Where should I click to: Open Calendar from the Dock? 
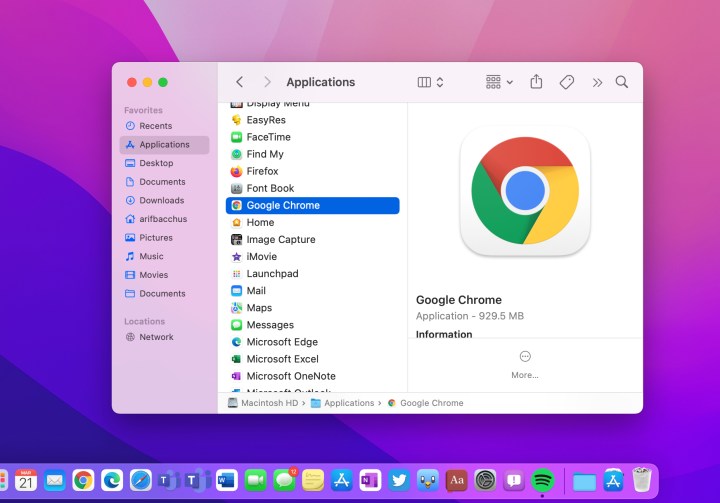(26, 480)
